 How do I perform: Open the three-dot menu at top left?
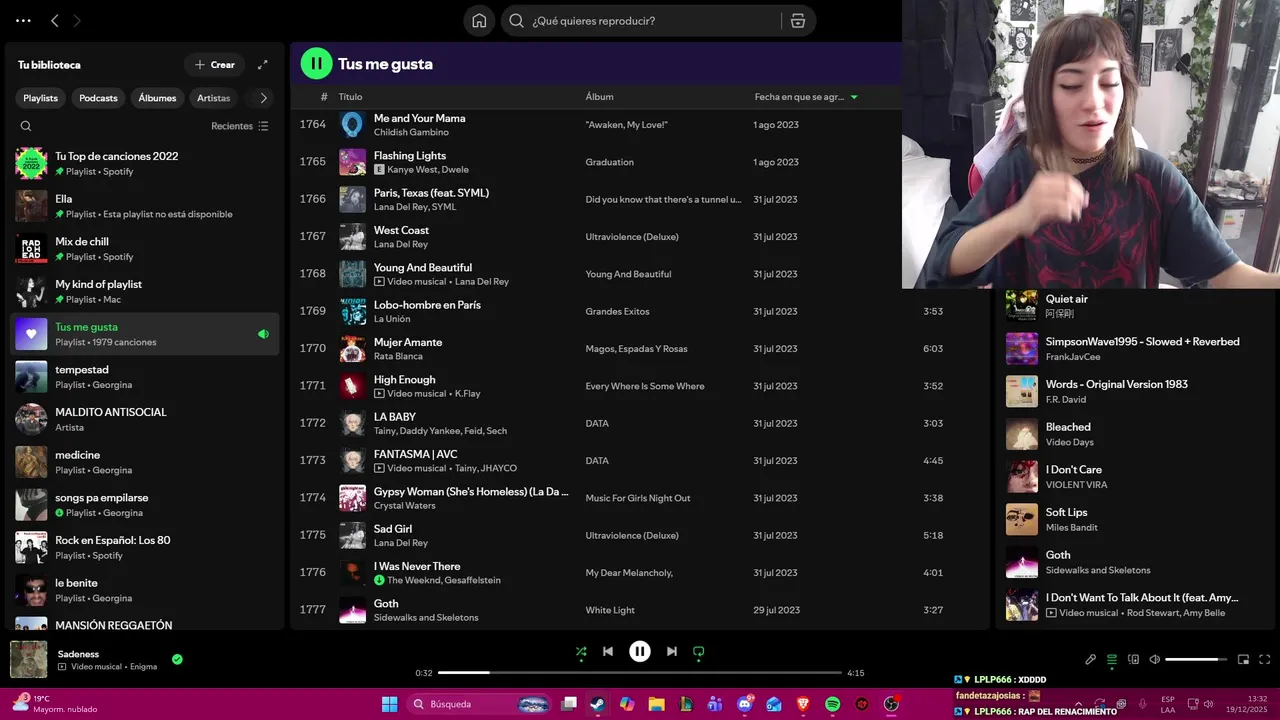(x=23, y=21)
